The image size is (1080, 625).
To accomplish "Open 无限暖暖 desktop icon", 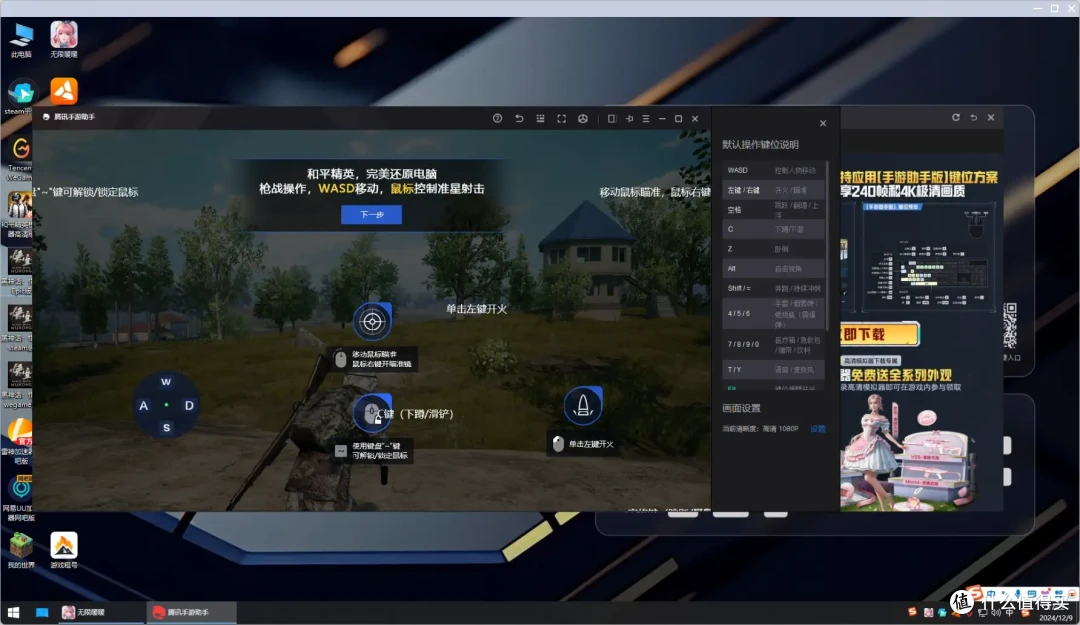I will point(63,39).
